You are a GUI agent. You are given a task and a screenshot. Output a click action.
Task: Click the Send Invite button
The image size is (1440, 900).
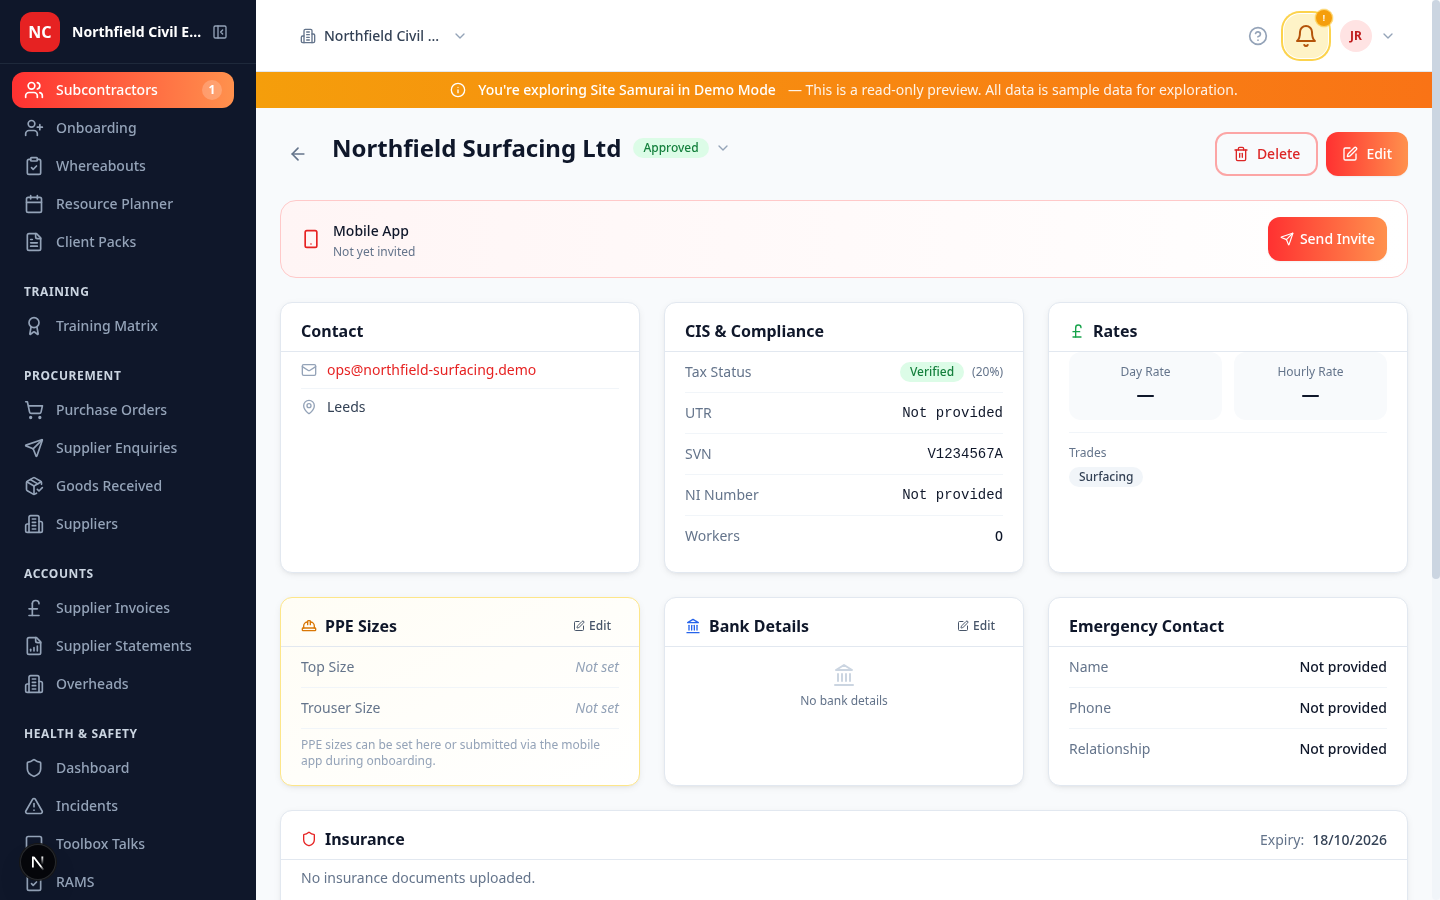pos(1327,239)
